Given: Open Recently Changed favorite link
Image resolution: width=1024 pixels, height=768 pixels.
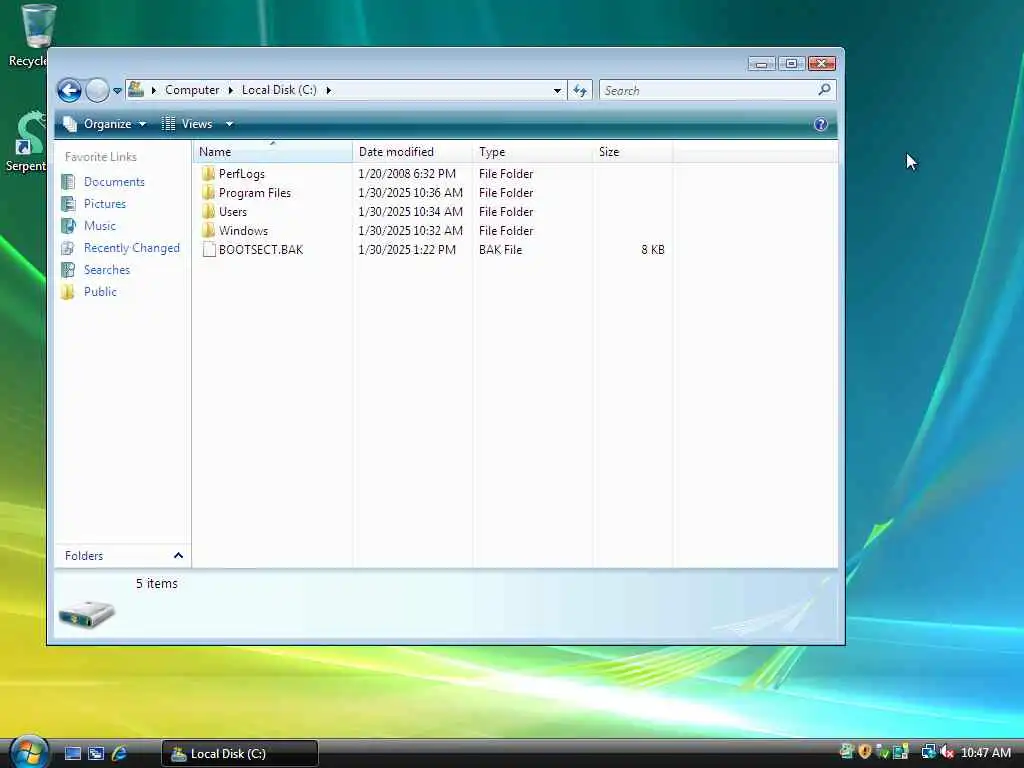Looking at the screenshot, I should [x=131, y=248].
